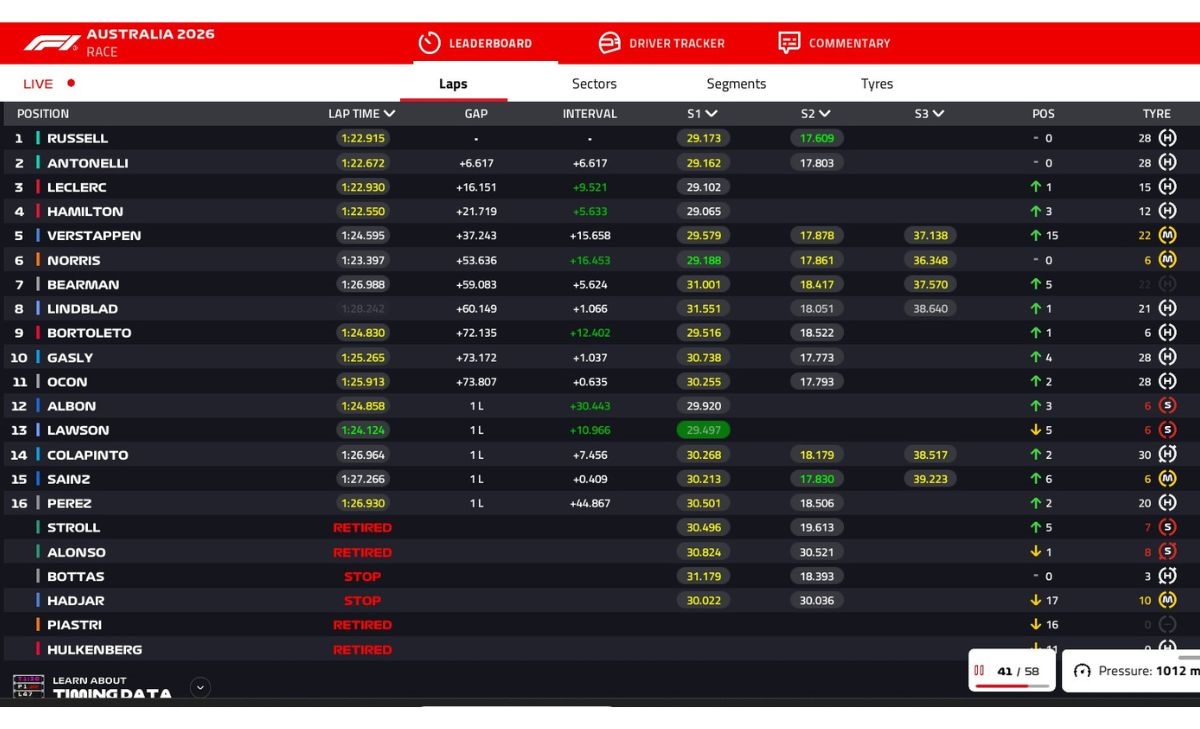Select the Segments tab
Screen dimensions: 1200x729
736,84
